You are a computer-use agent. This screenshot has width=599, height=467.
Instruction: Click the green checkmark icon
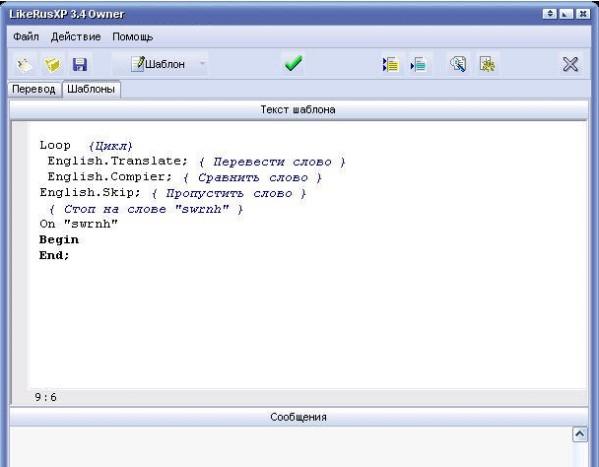tap(293, 63)
